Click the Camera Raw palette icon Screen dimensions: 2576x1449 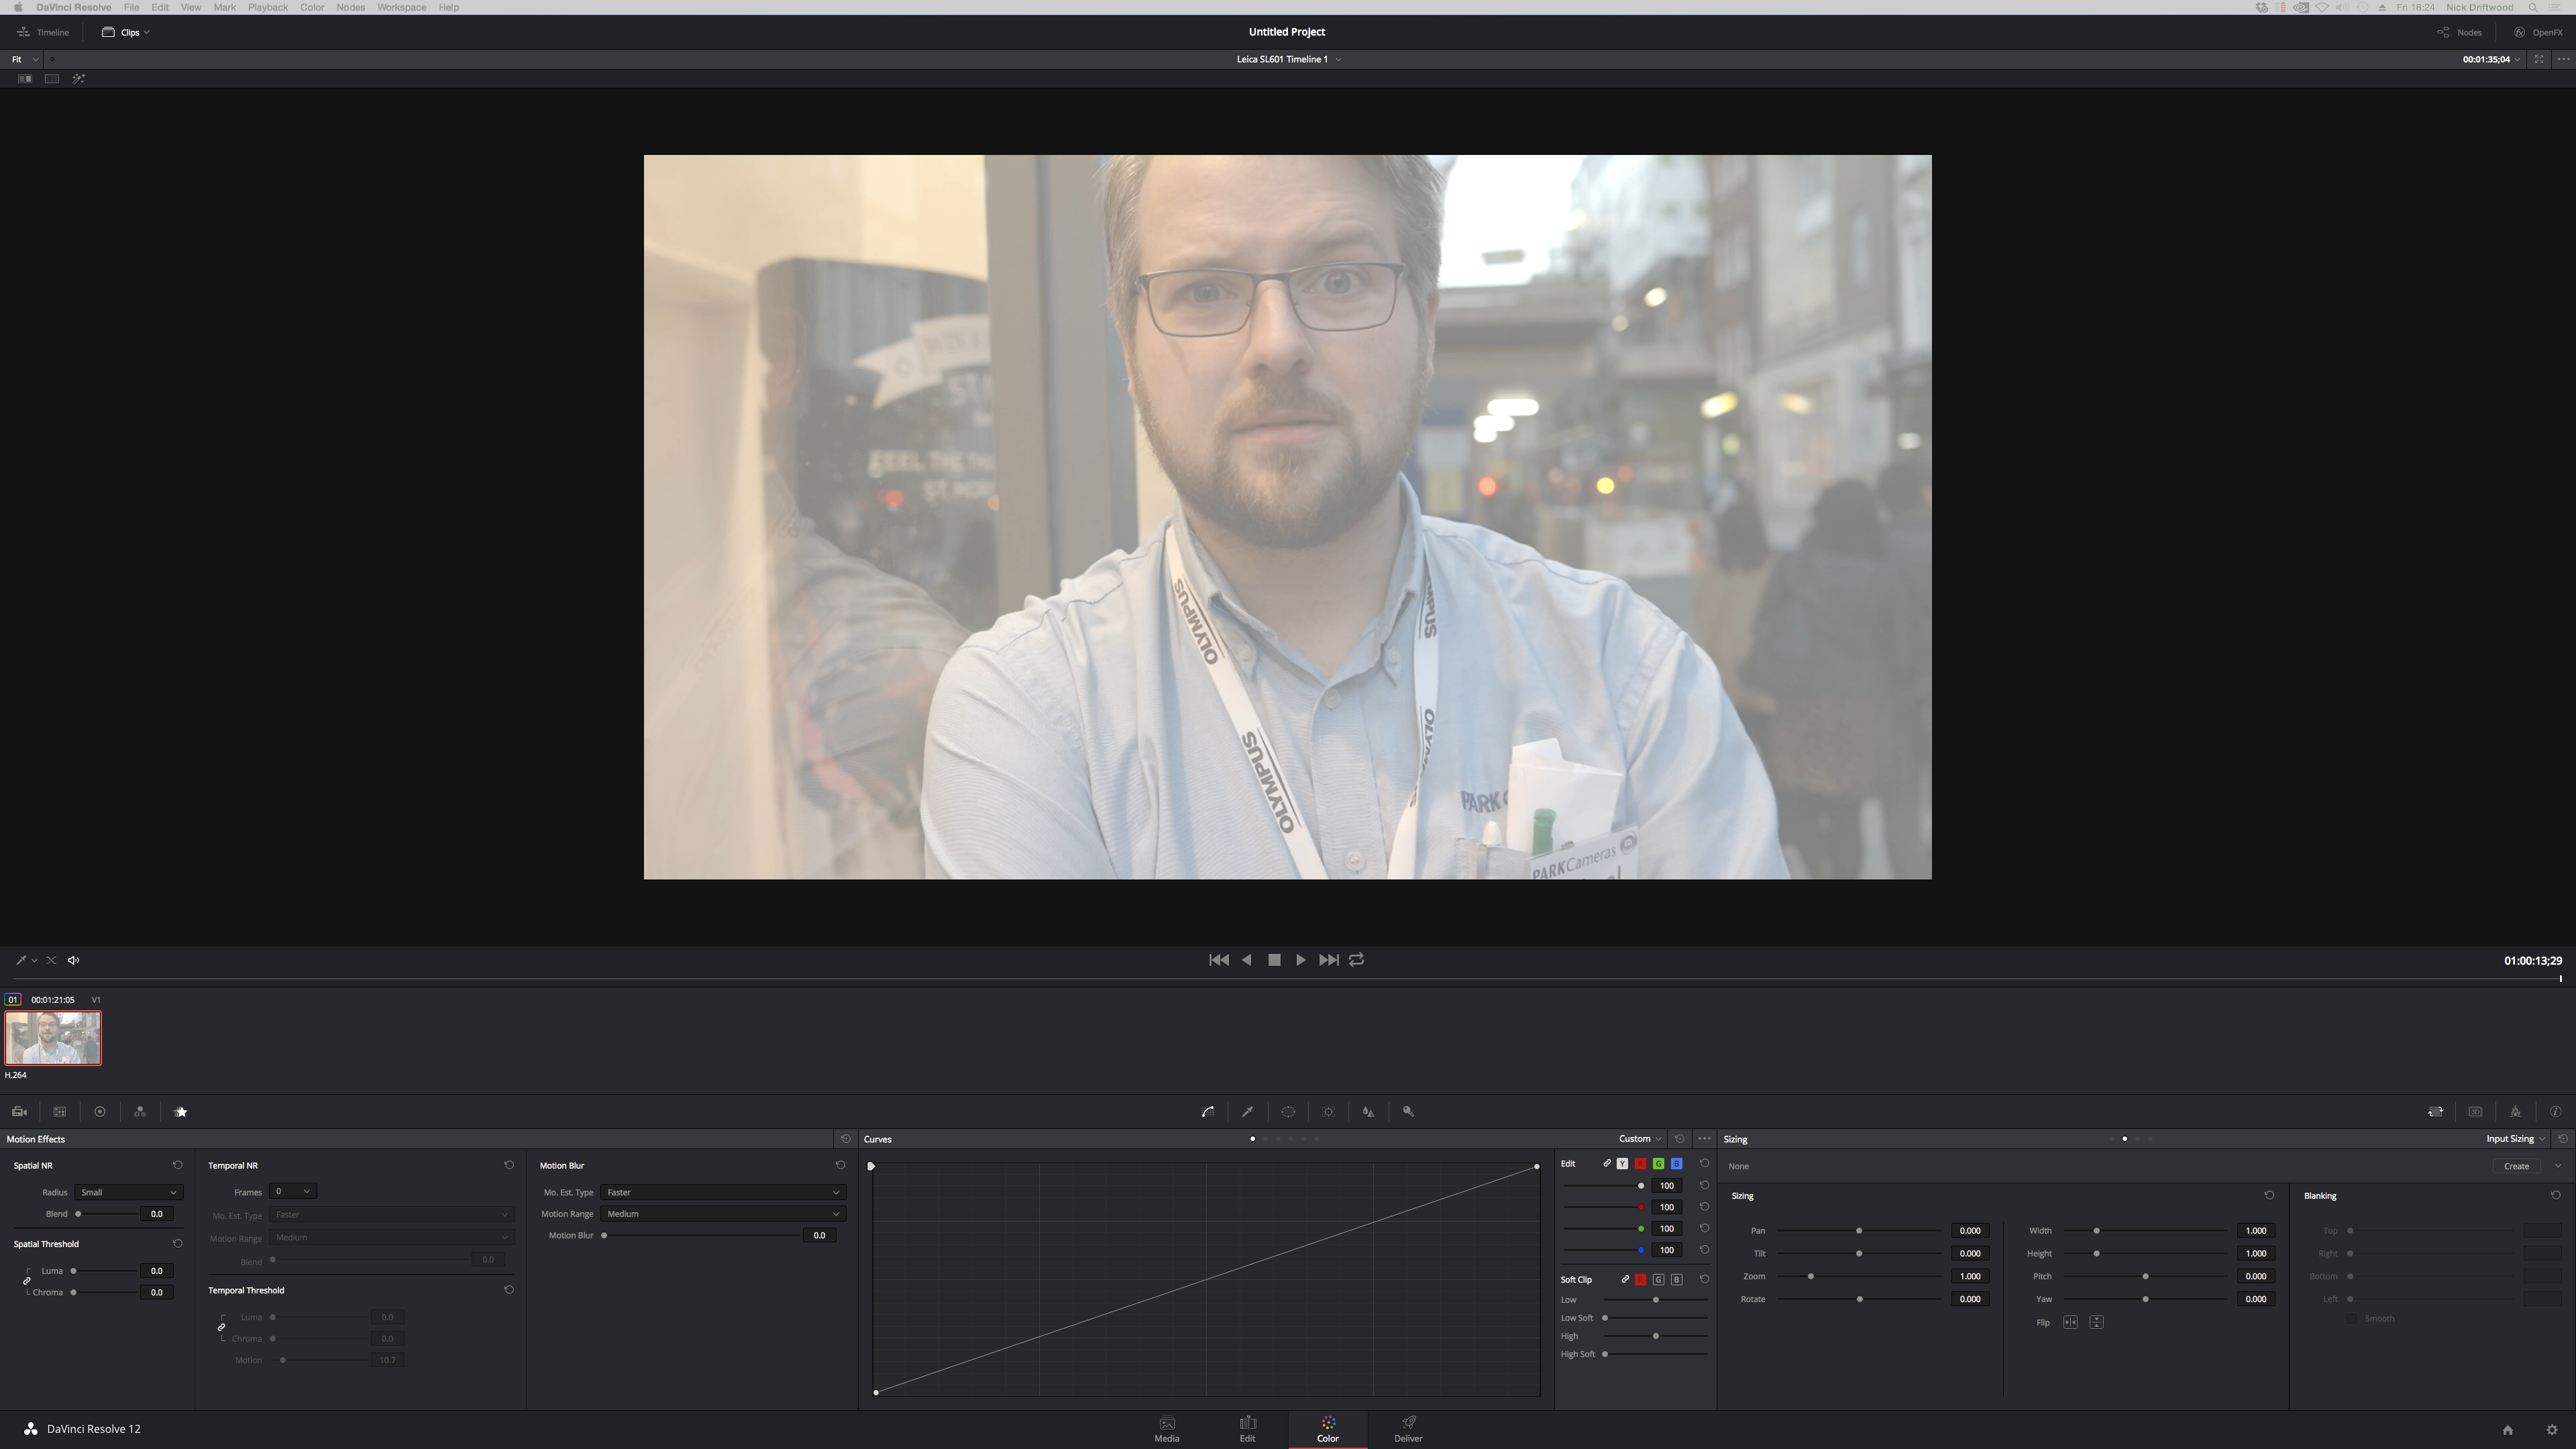click(19, 1111)
